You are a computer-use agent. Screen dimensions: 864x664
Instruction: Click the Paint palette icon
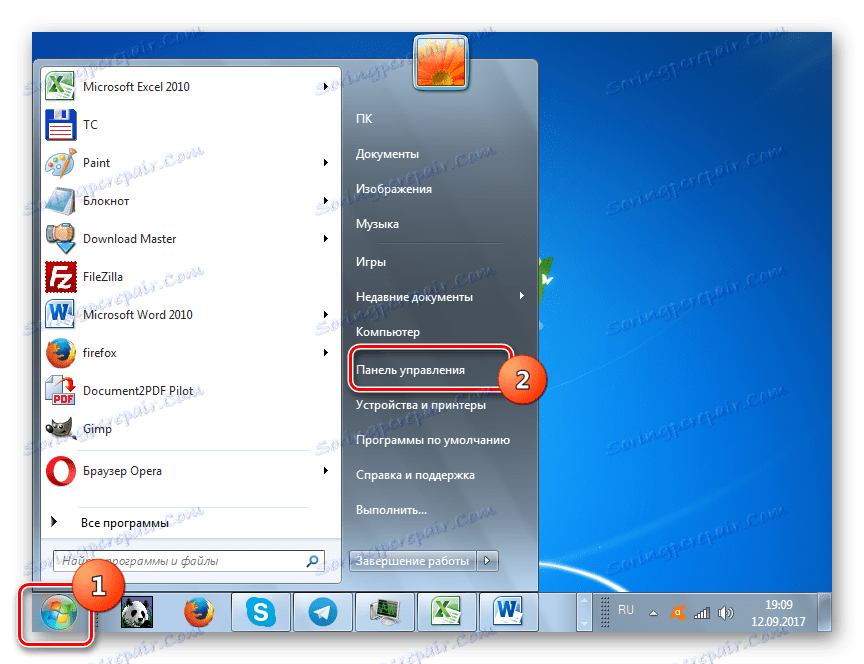coord(61,163)
